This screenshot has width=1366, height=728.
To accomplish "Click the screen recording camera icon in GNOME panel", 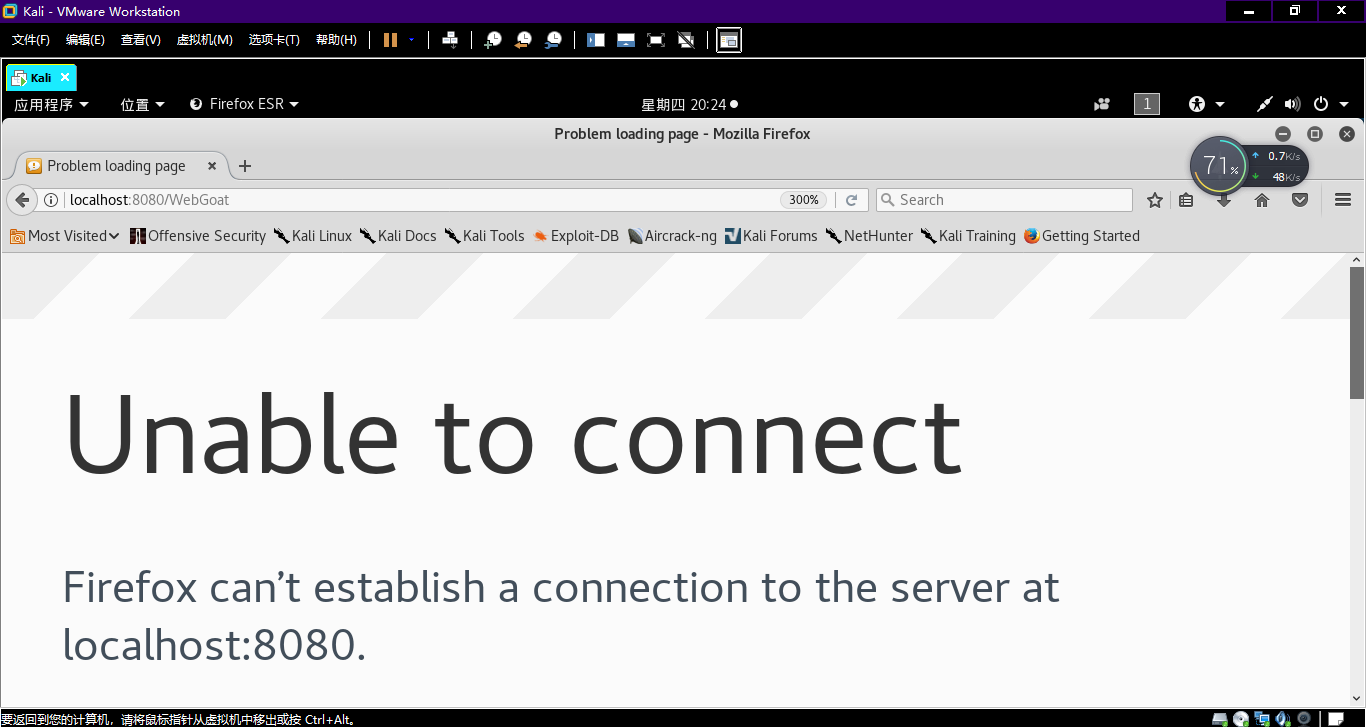I will [x=1102, y=104].
